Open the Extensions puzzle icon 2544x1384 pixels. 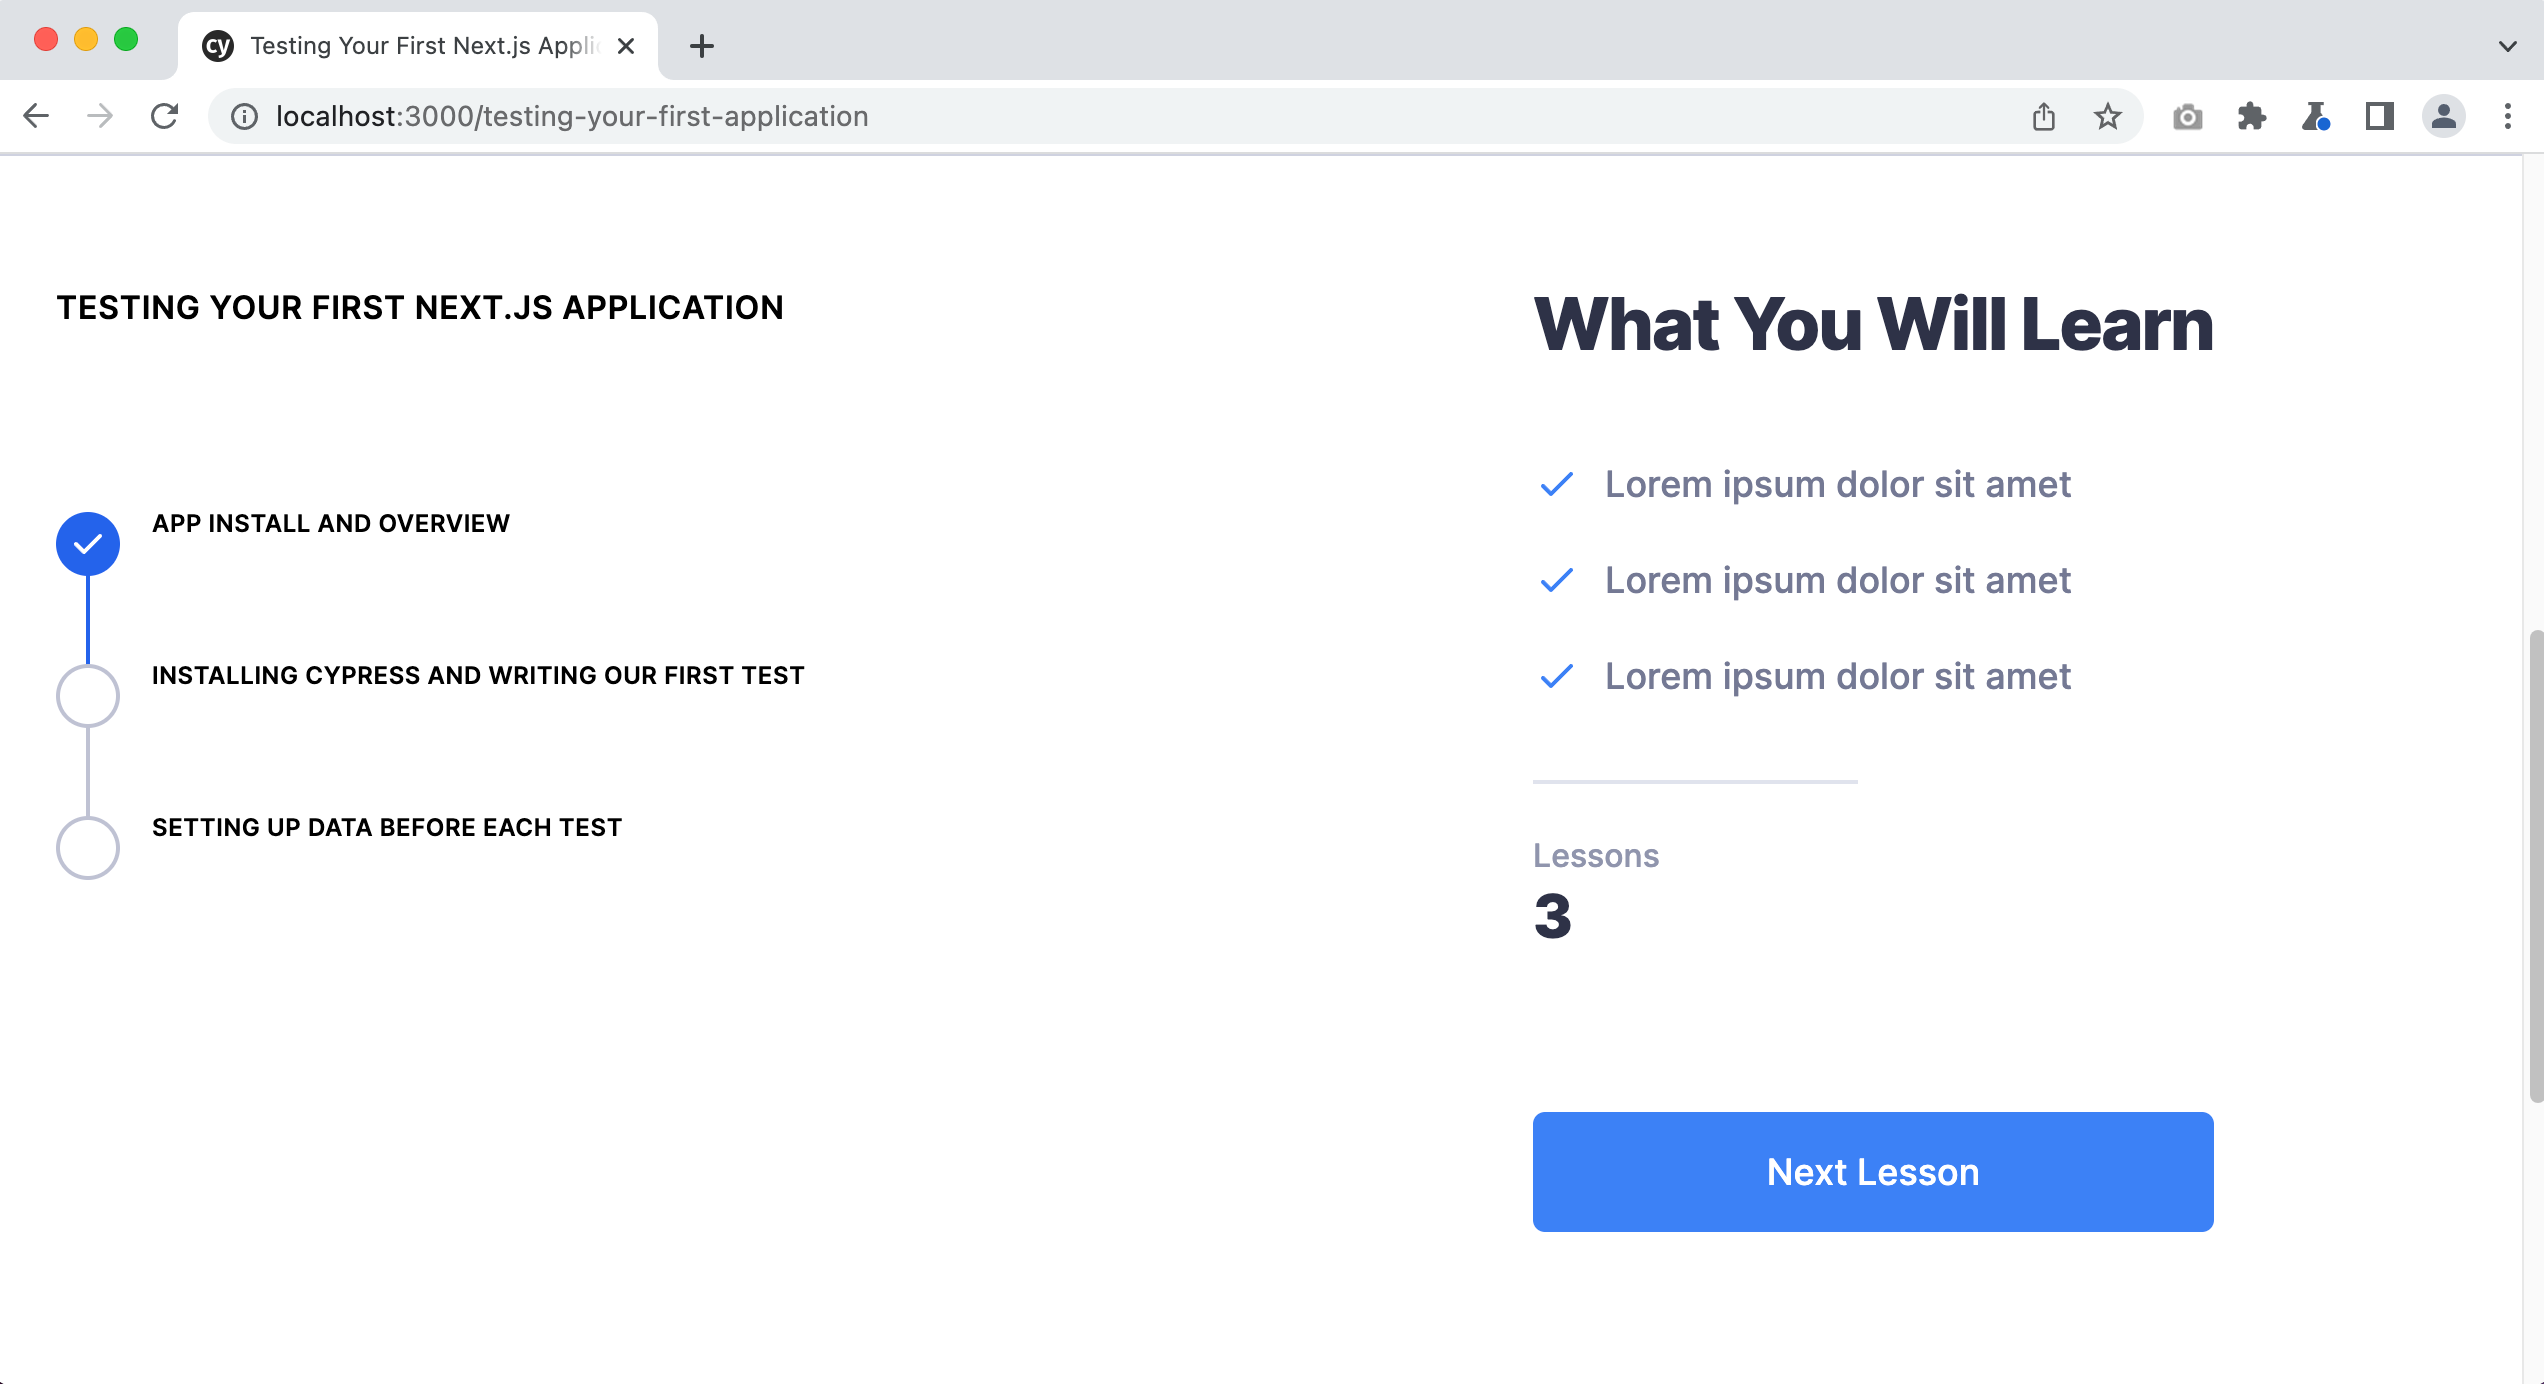pos(2251,117)
